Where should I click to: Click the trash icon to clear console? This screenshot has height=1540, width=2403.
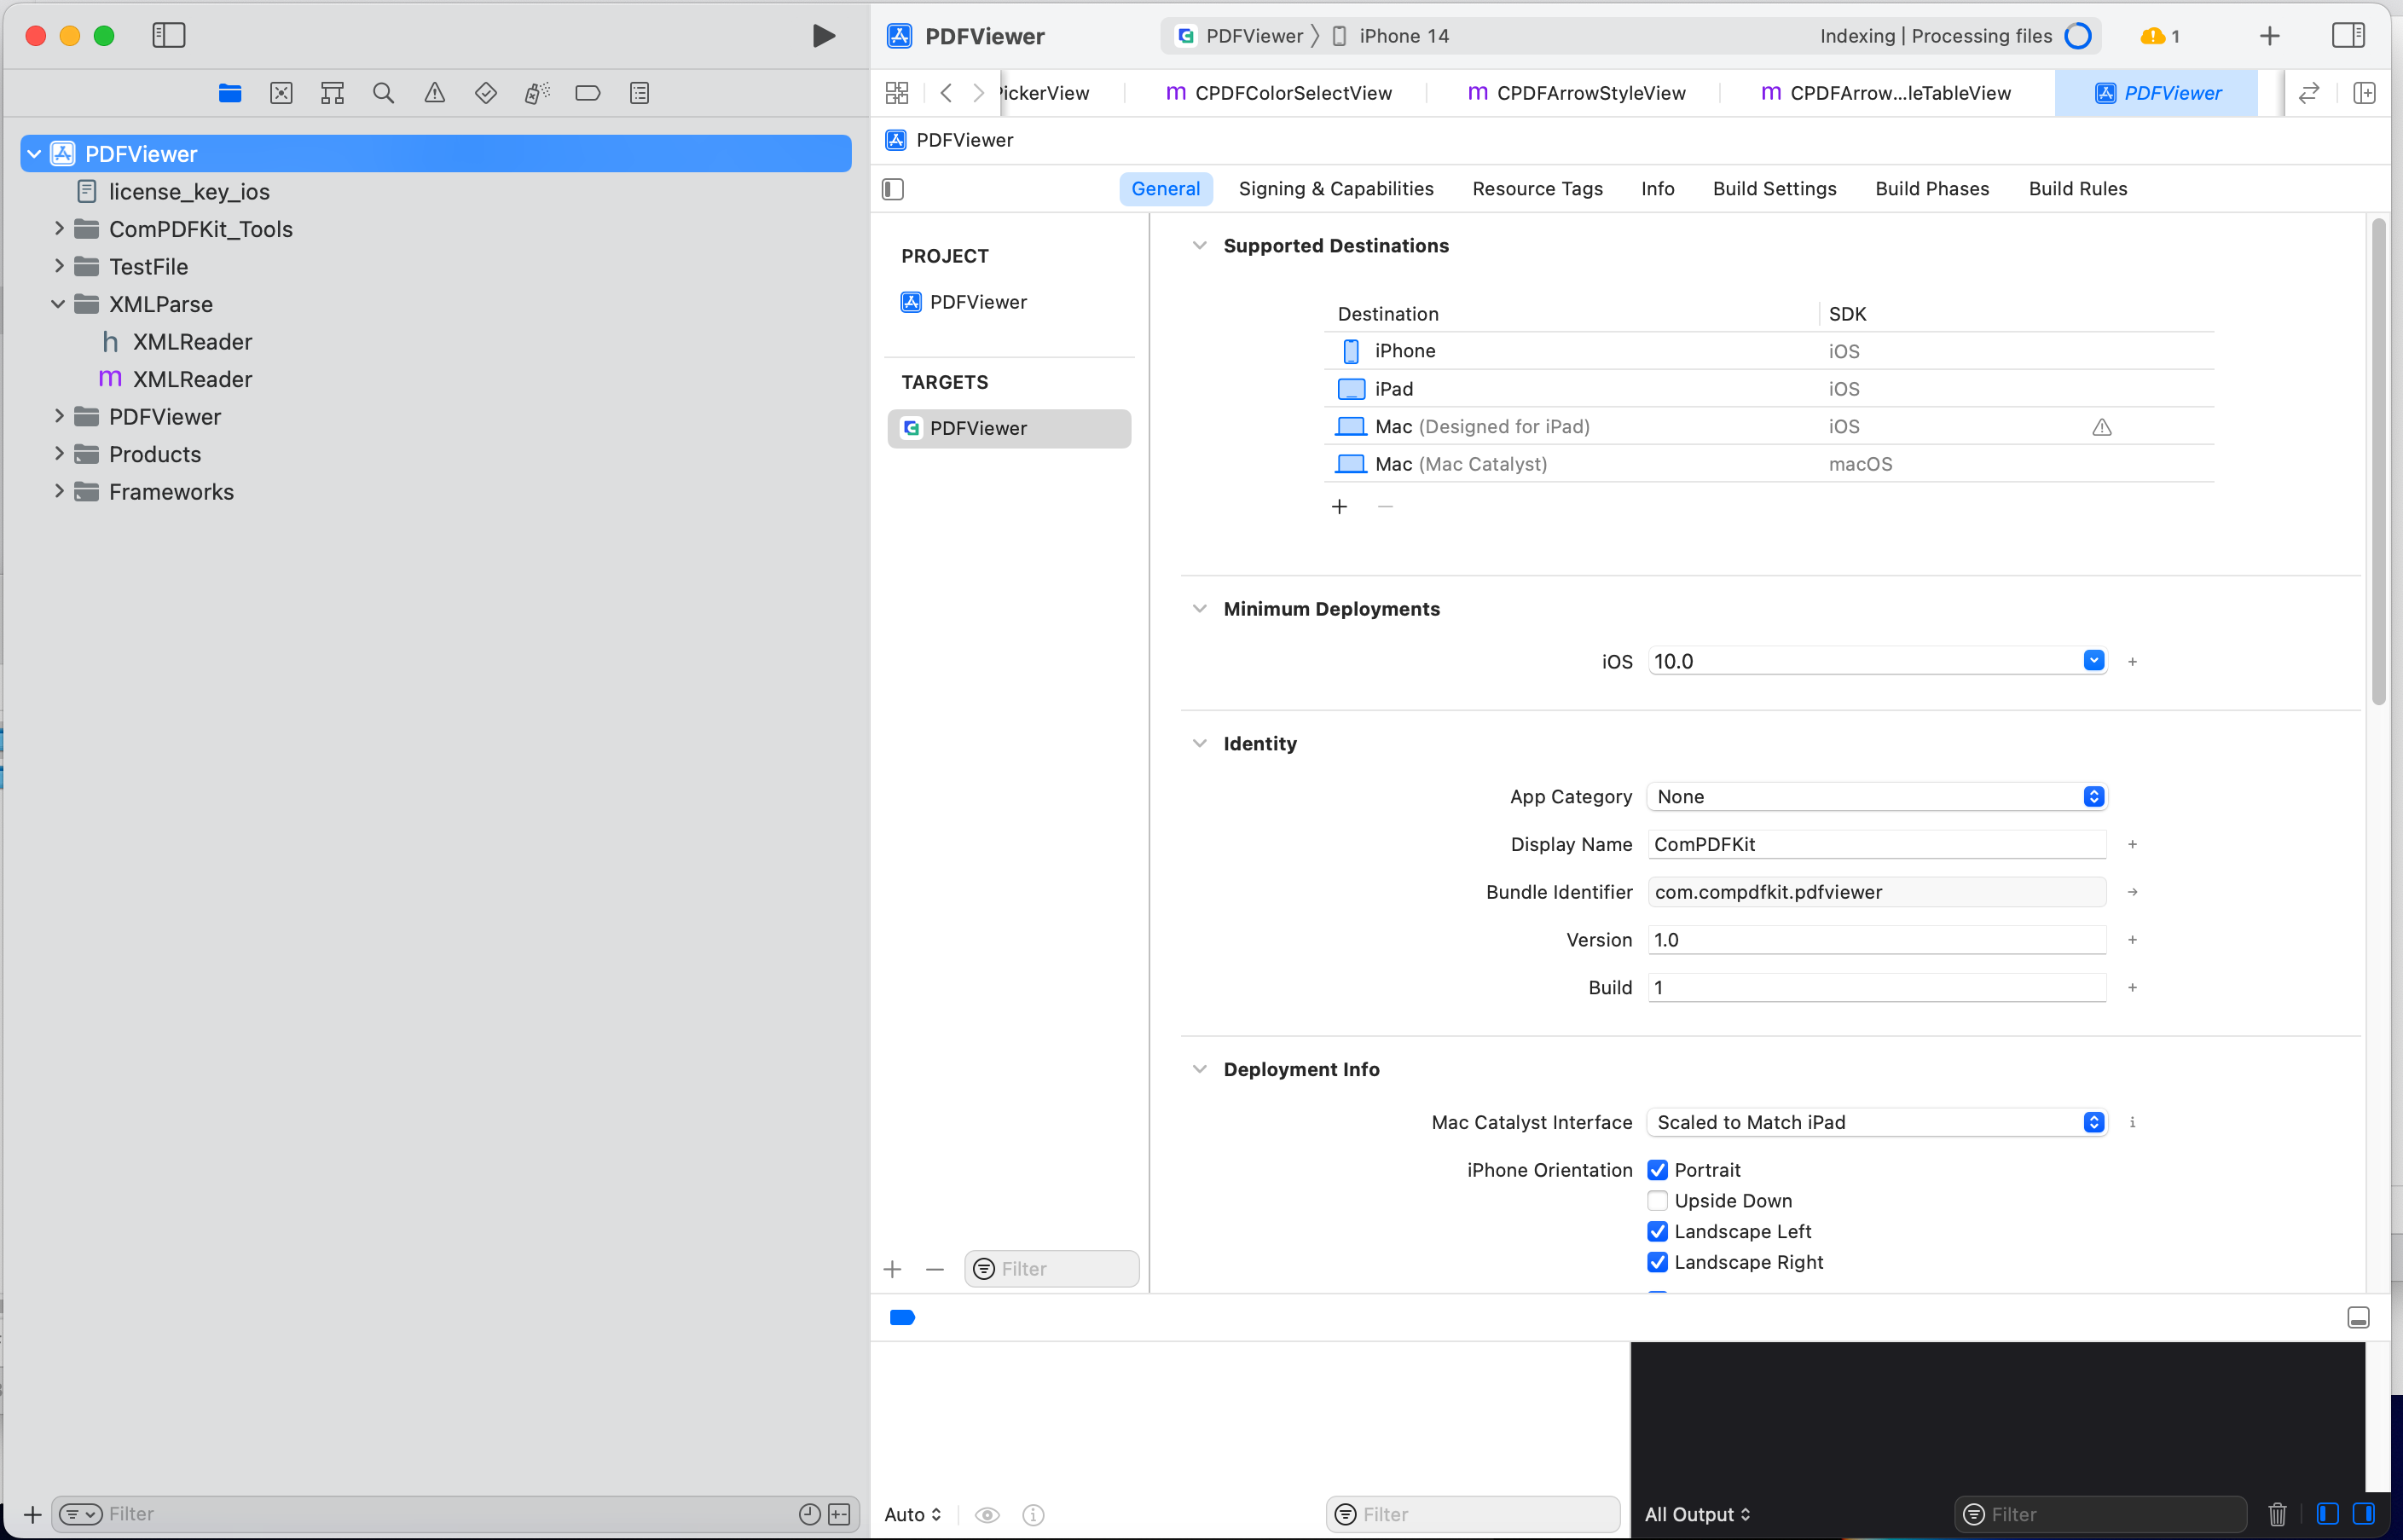2277,1514
